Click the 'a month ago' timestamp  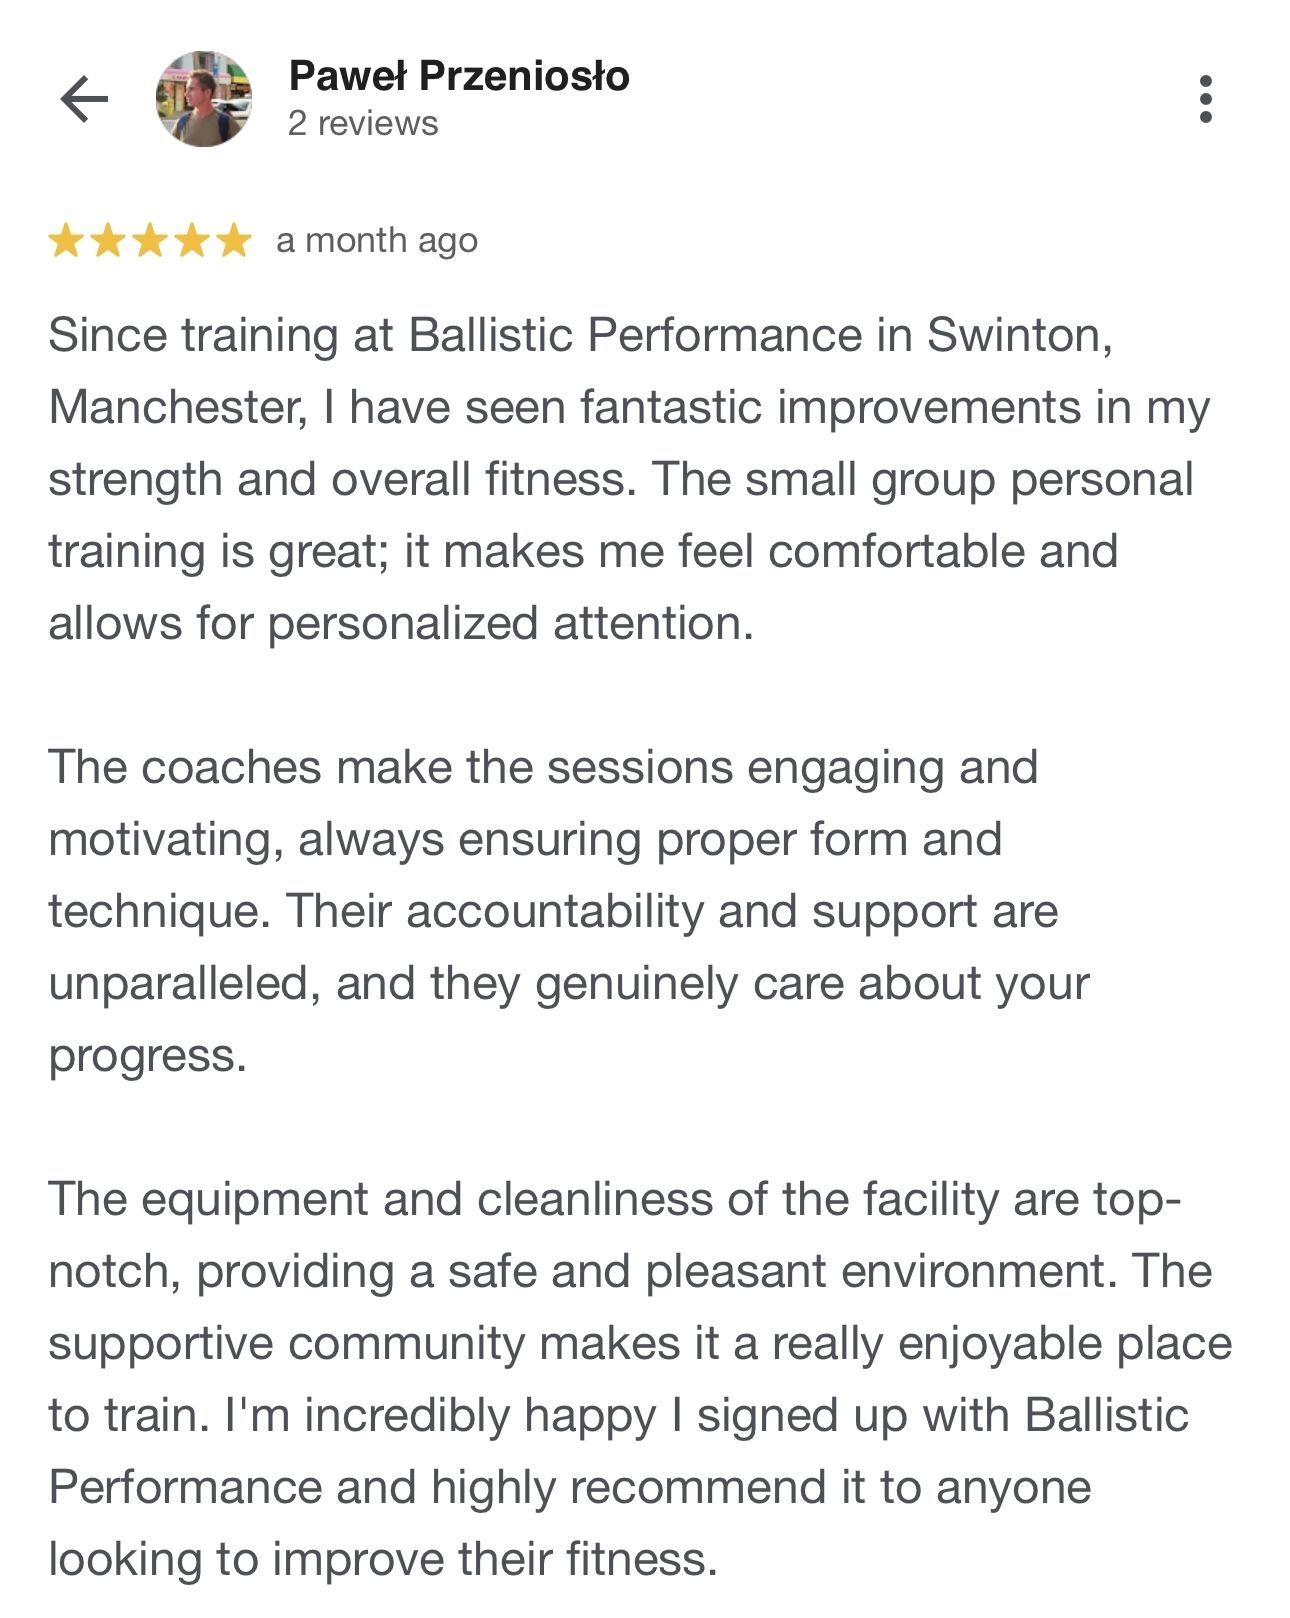click(x=377, y=241)
